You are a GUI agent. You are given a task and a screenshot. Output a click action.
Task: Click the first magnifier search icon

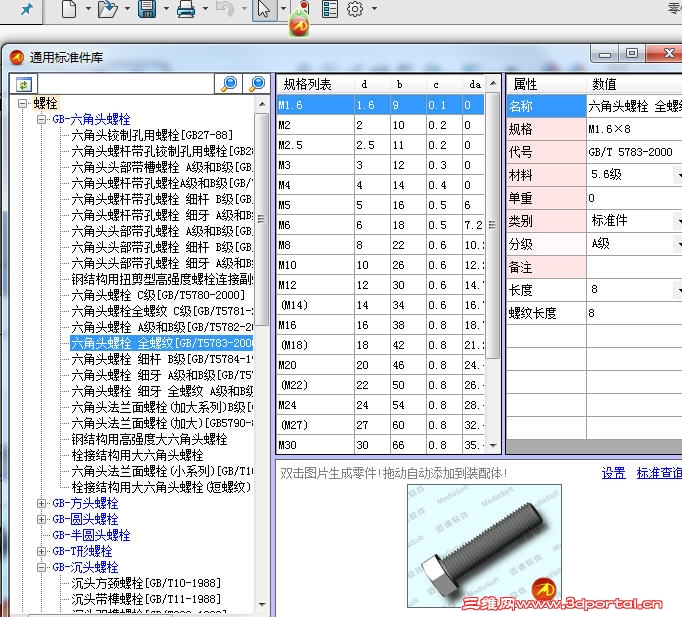(x=229, y=83)
